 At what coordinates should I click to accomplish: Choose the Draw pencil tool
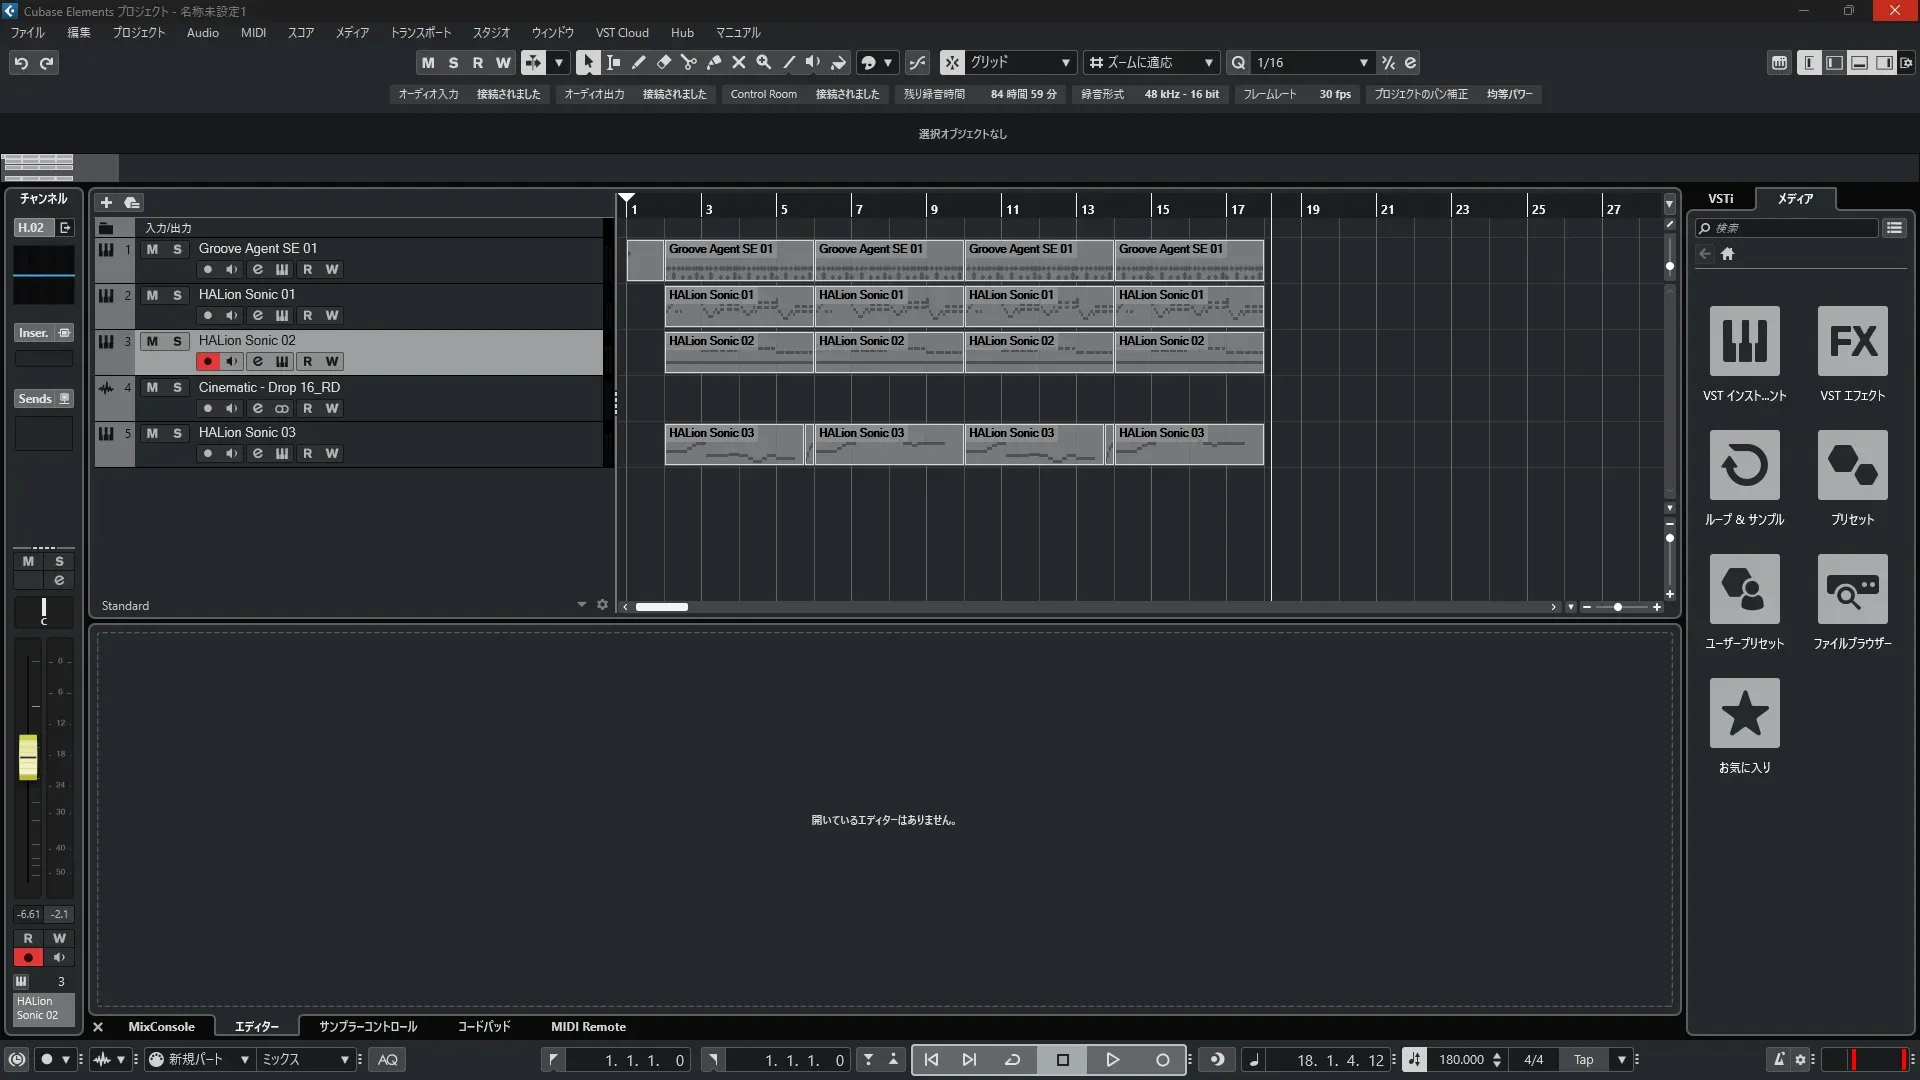click(638, 62)
